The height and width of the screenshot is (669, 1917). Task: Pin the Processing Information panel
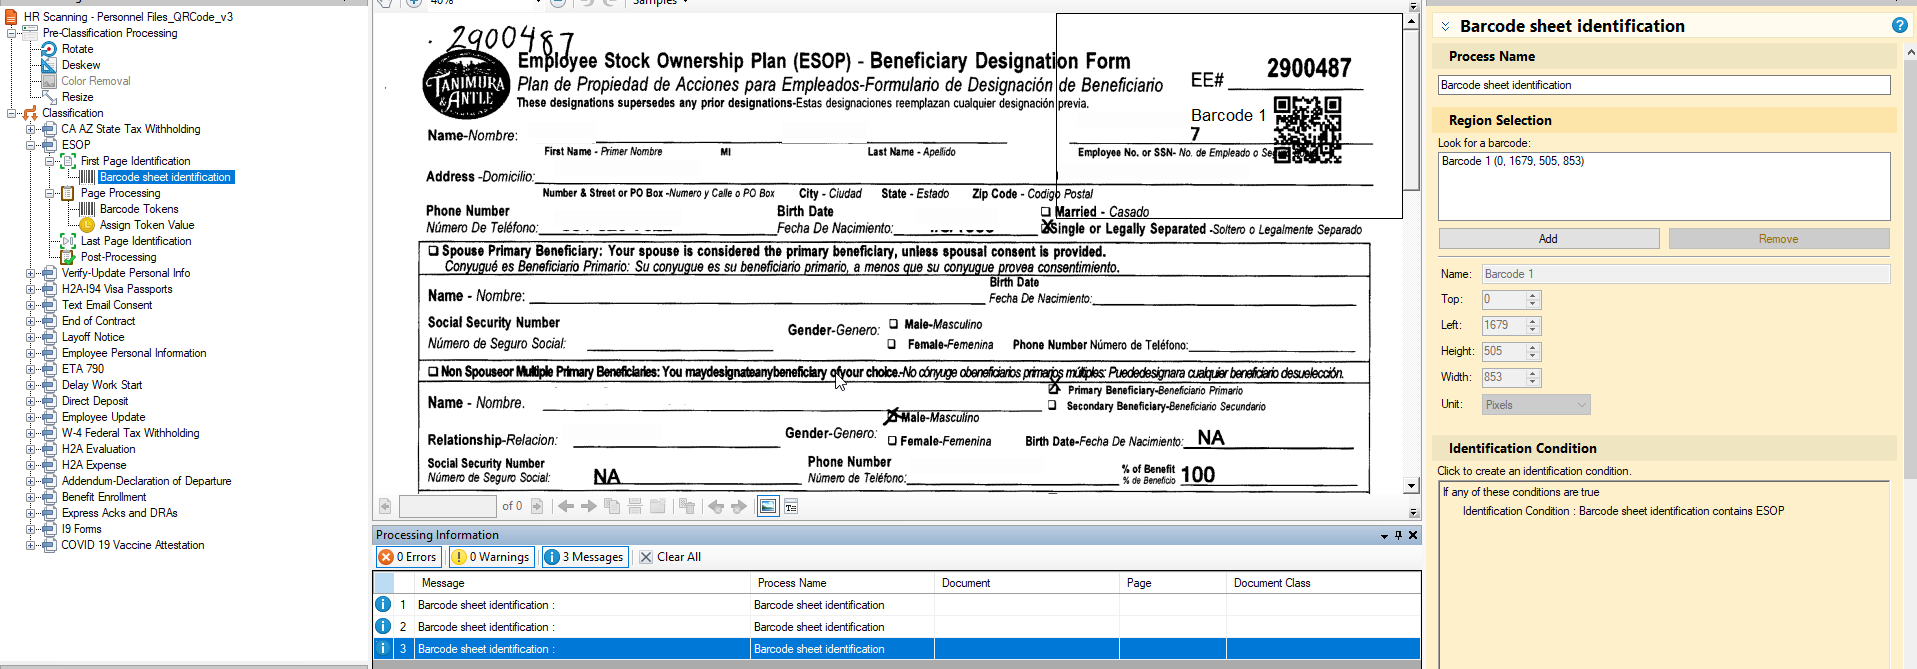1398,535
